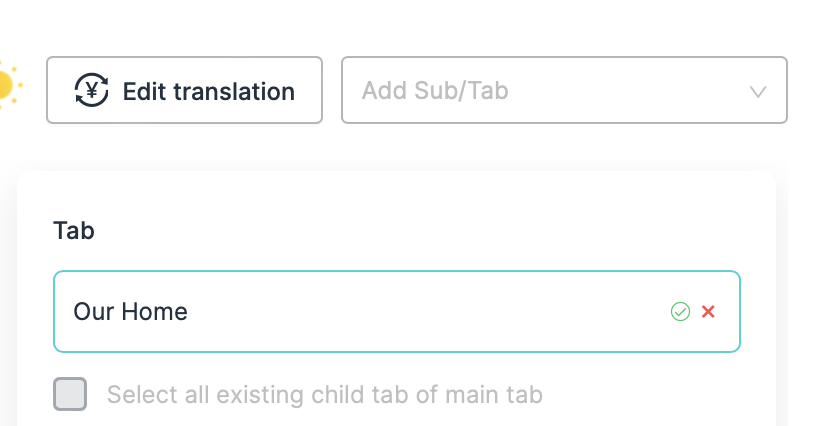Click the yen translation icon
The height and width of the screenshot is (426, 822).
coord(92,91)
